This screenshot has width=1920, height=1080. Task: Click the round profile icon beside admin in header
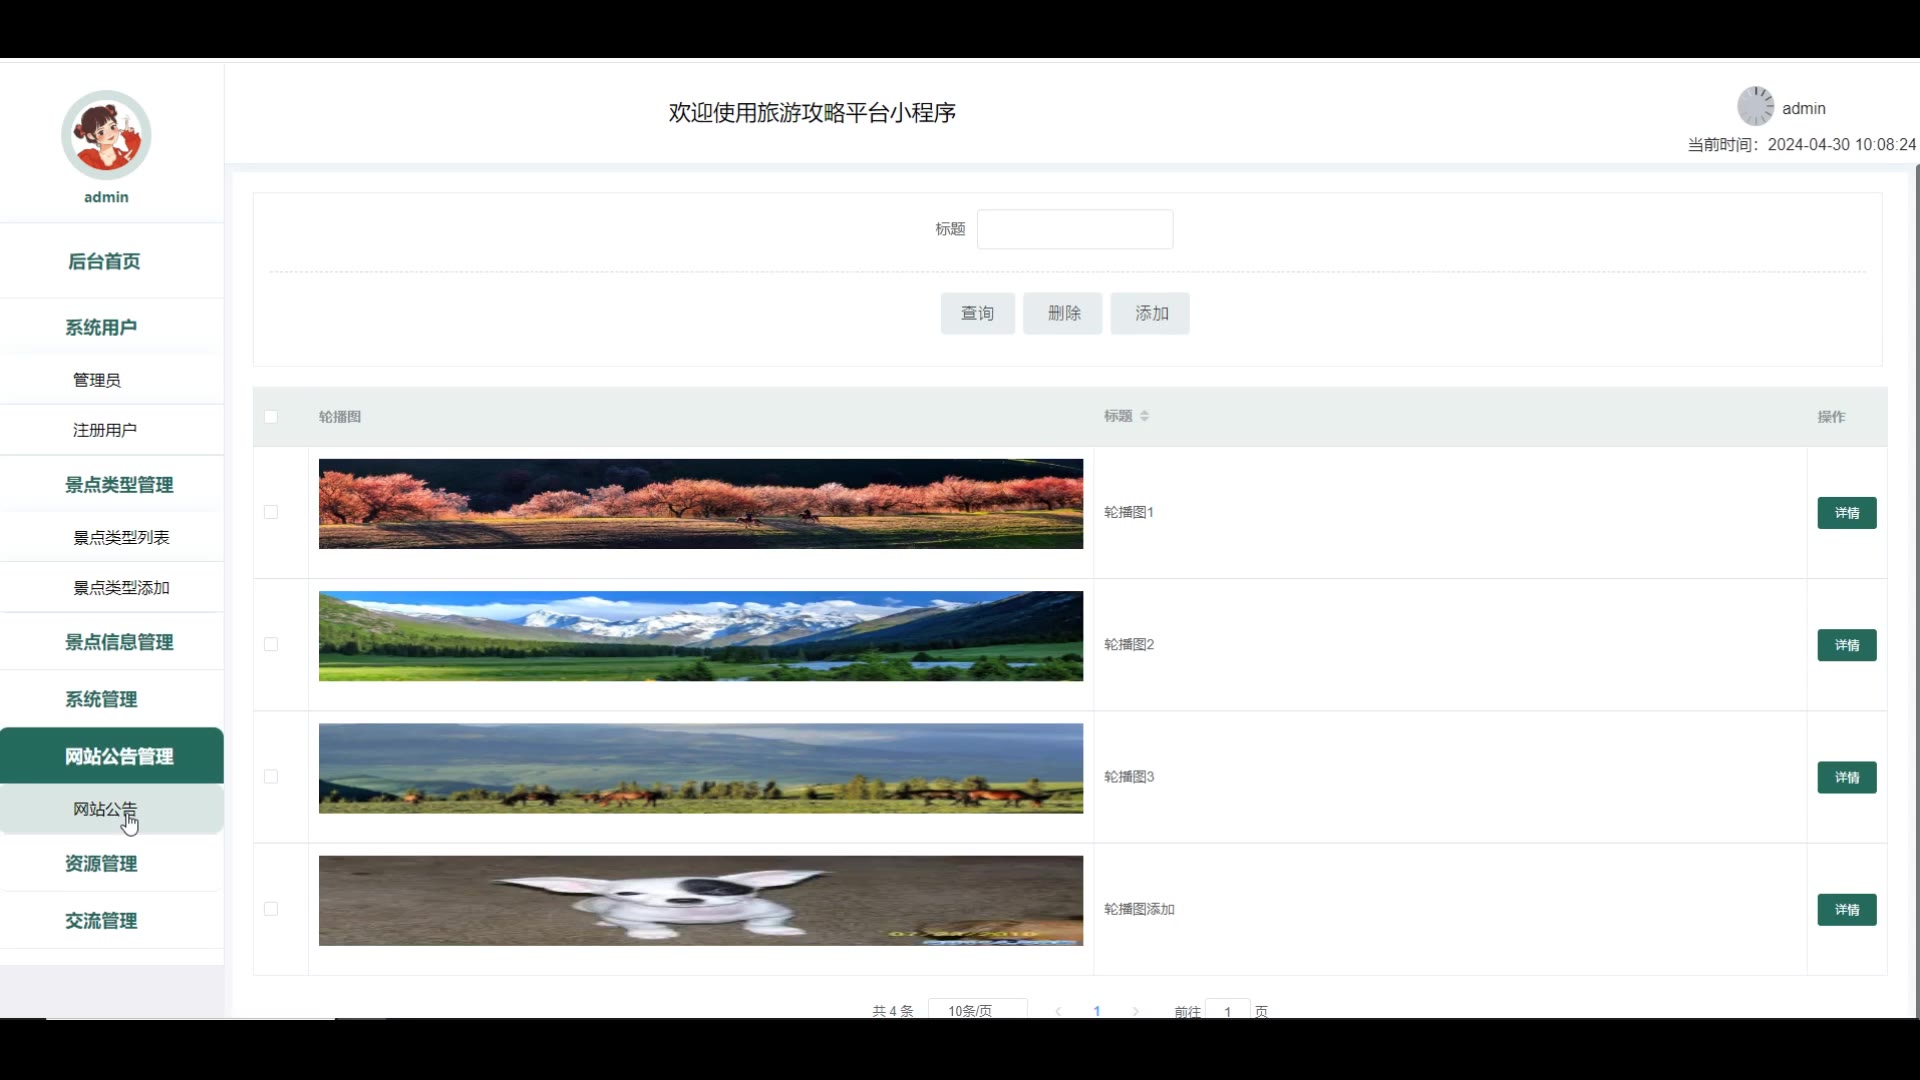pyautogui.click(x=1755, y=106)
